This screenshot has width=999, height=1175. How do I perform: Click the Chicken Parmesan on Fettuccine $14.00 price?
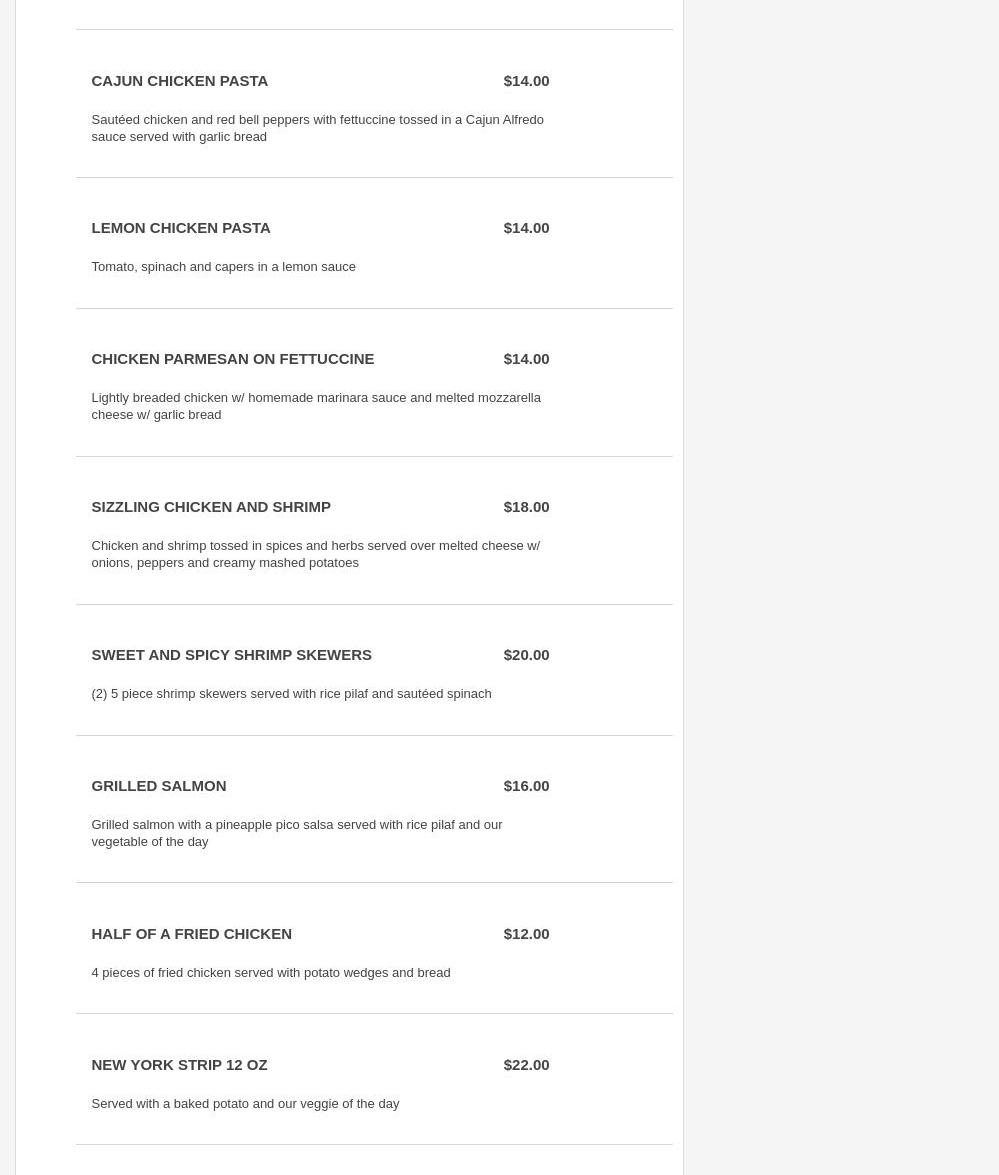tap(526, 359)
